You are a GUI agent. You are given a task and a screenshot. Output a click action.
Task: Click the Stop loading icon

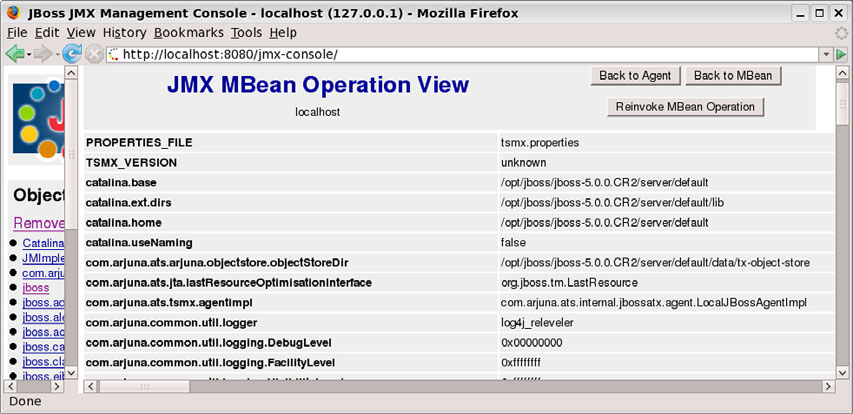click(94, 53)
